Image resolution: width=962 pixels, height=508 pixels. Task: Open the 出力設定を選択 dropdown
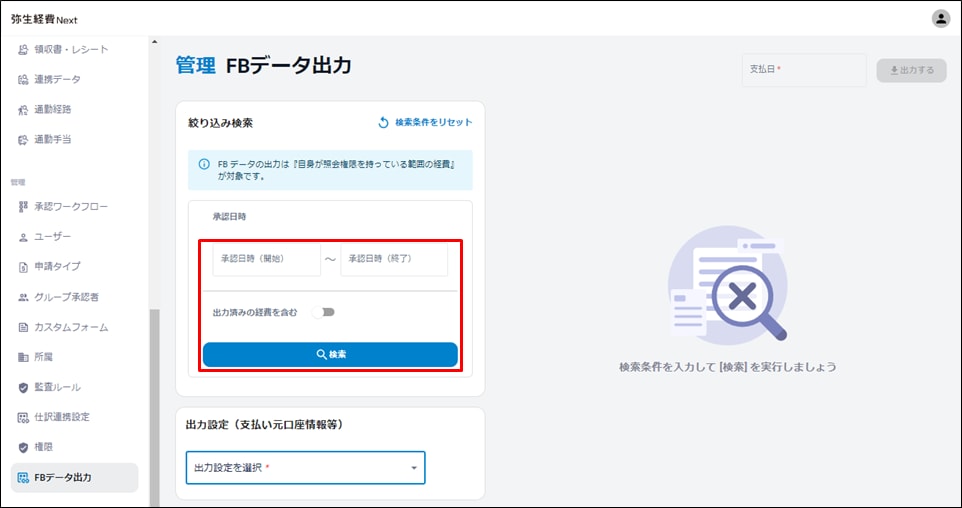306,468
